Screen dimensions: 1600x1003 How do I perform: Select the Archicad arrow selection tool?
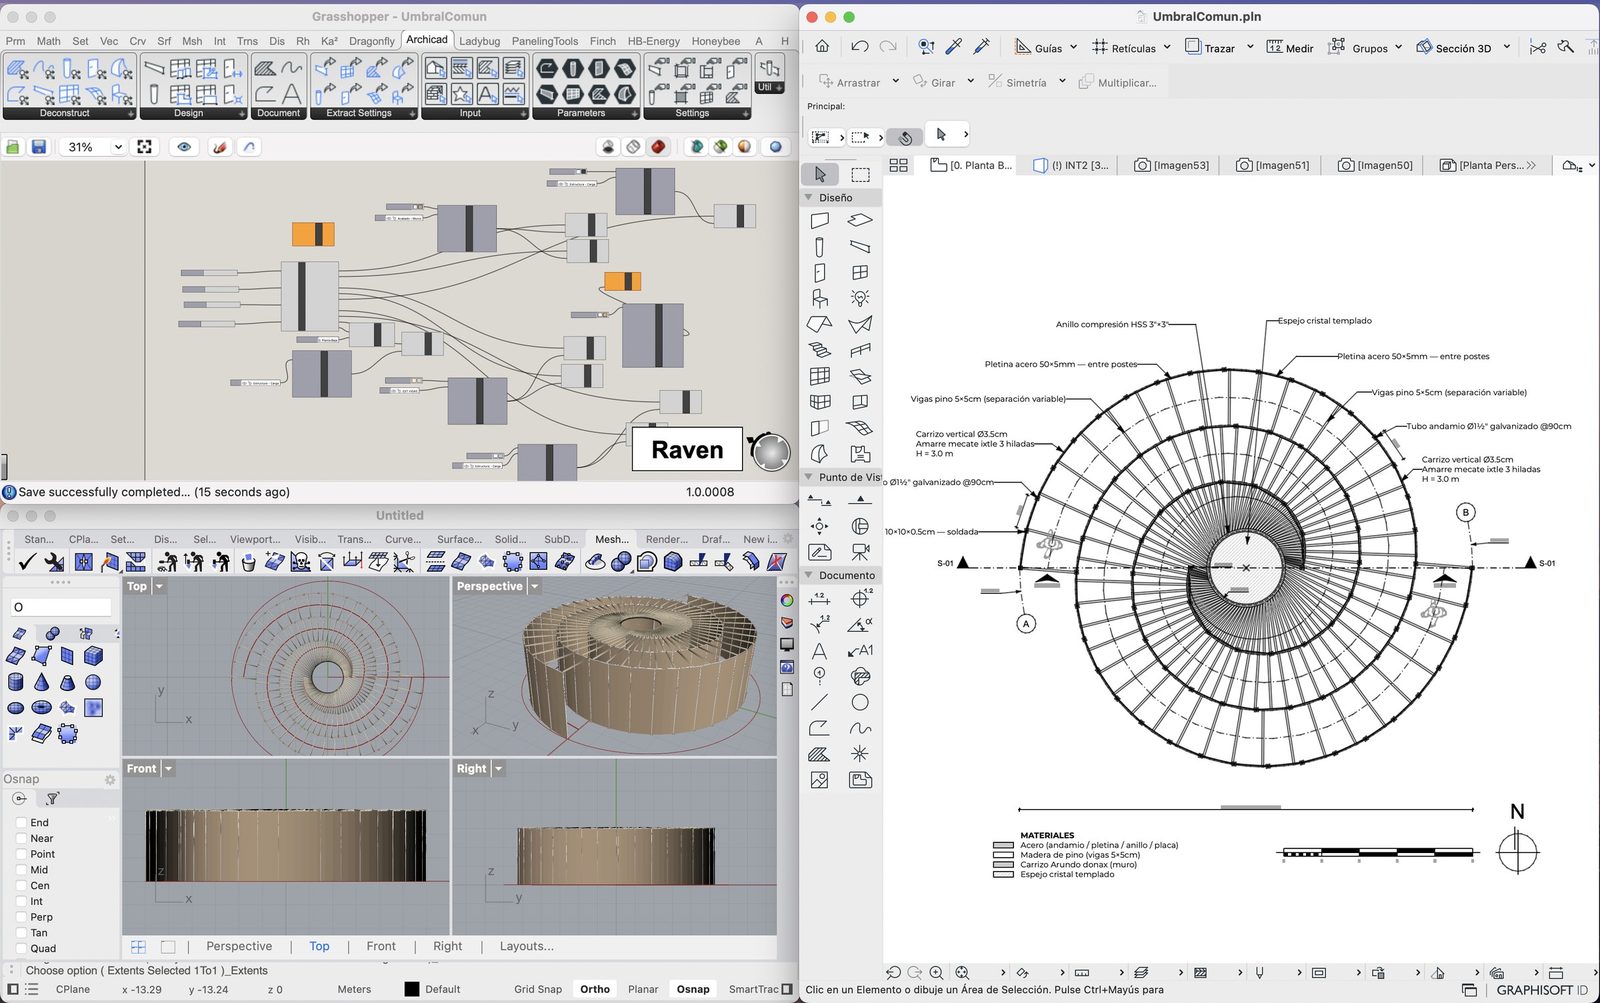click(820, 174)
